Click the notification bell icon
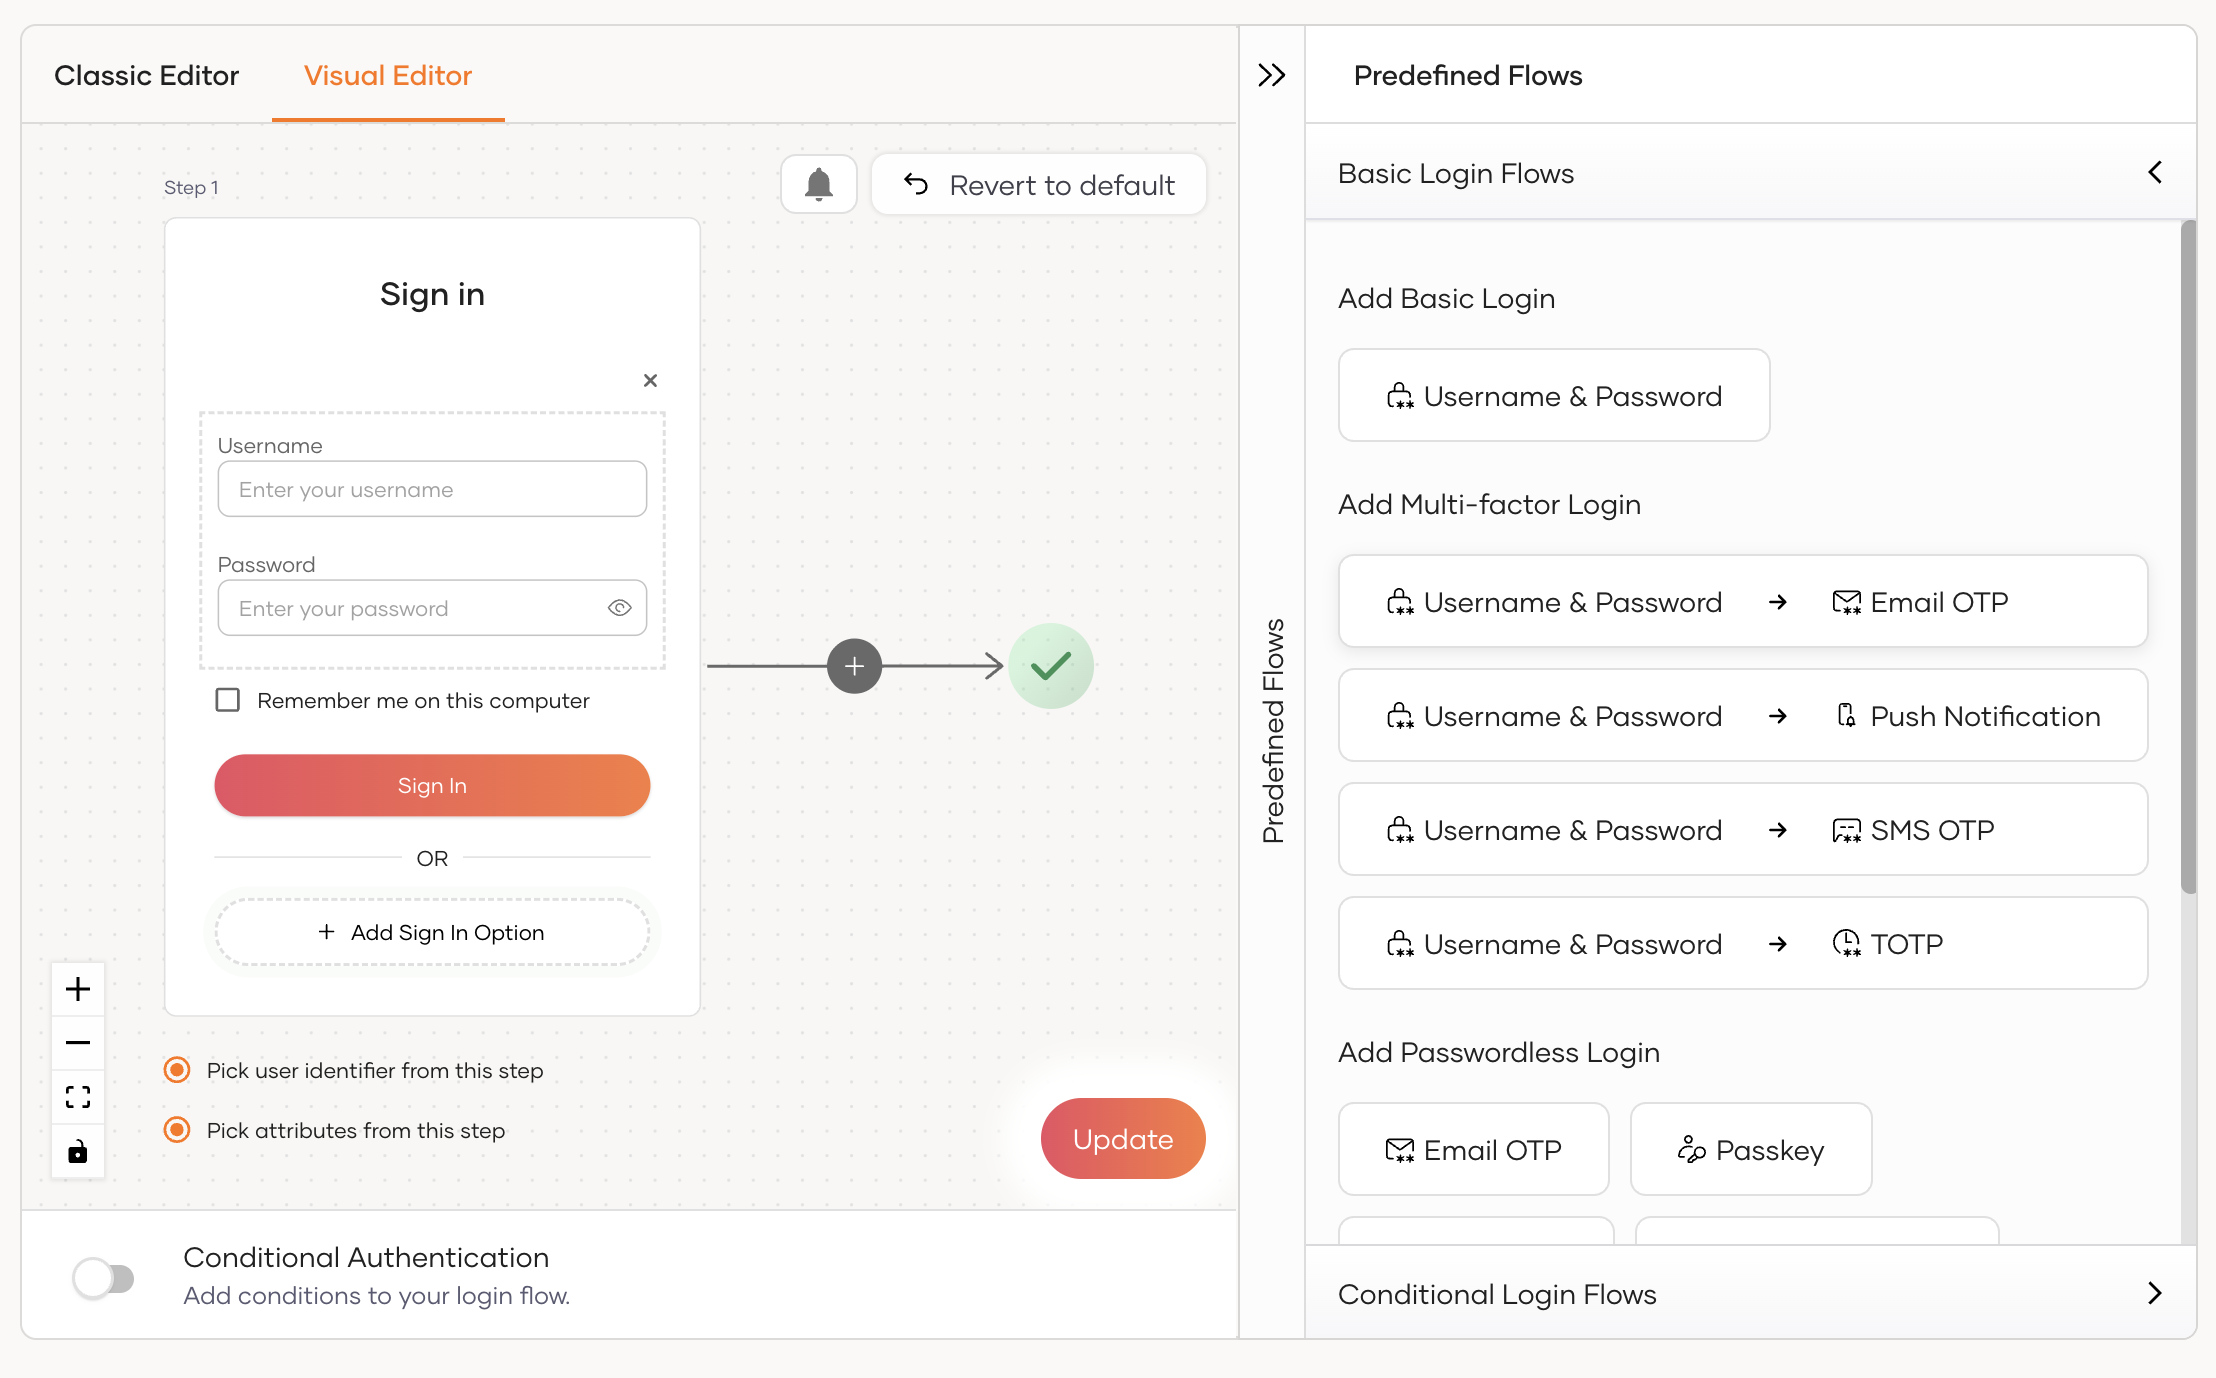 818,184
